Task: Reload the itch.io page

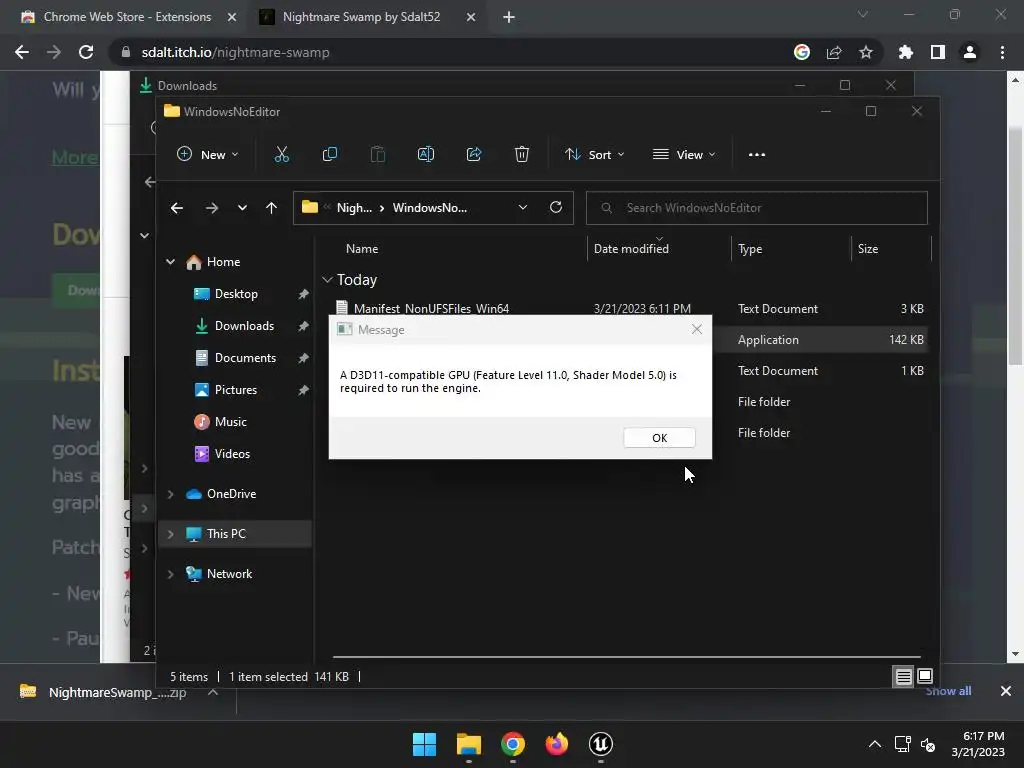Action: click(86, 52)
